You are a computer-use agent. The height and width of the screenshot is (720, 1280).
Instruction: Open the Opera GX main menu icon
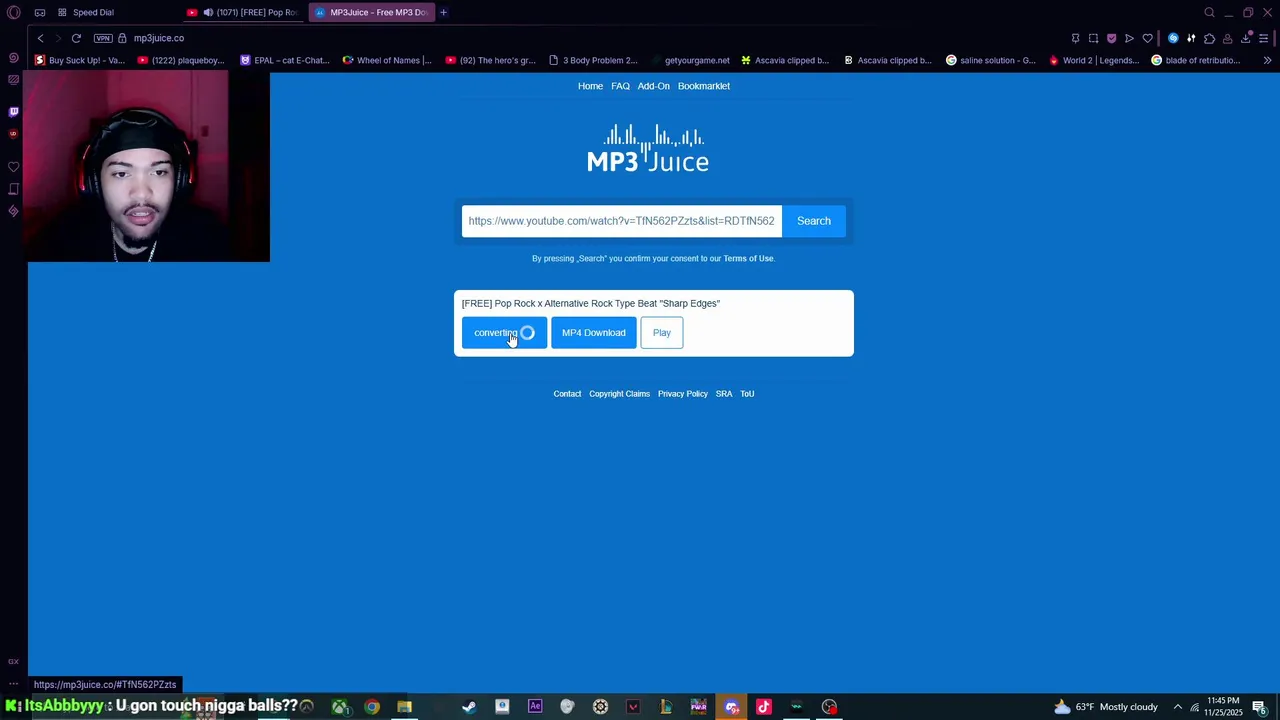13,12
